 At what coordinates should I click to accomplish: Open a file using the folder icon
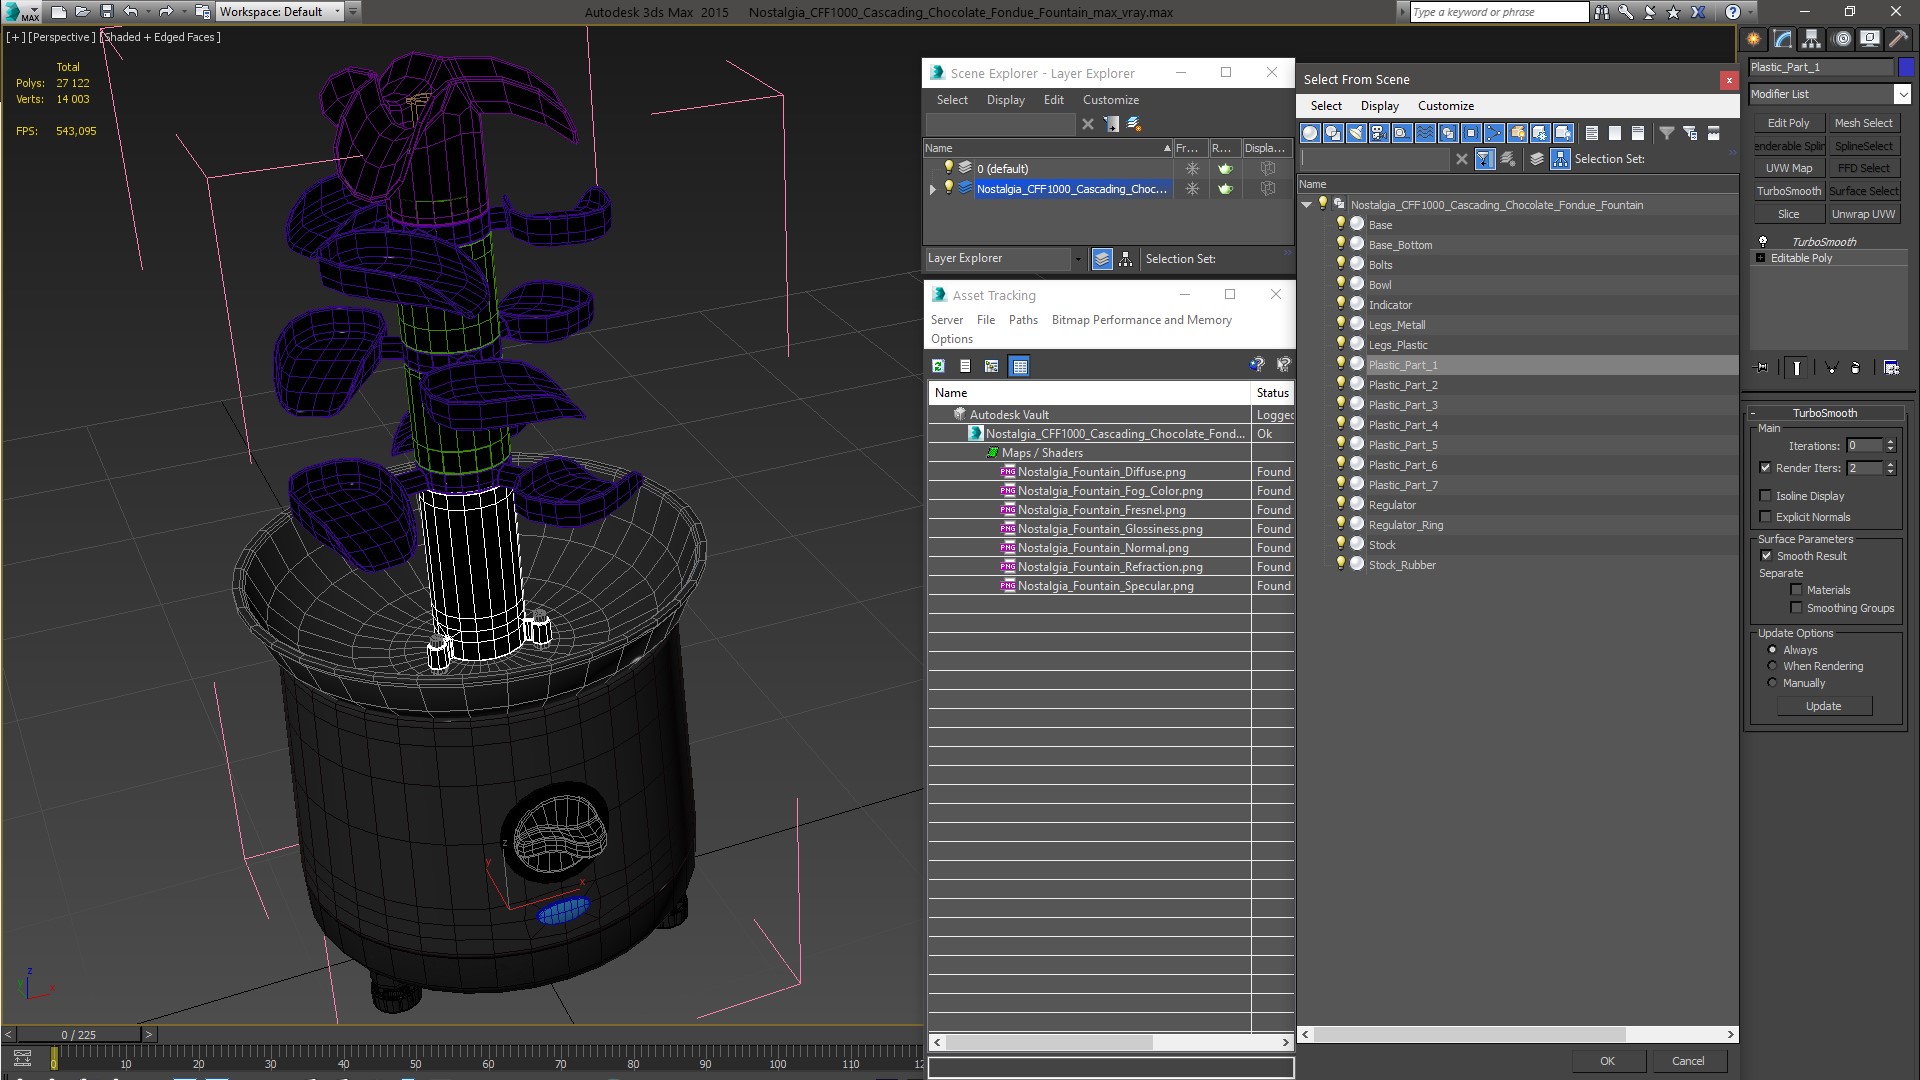tap(82, 12)
